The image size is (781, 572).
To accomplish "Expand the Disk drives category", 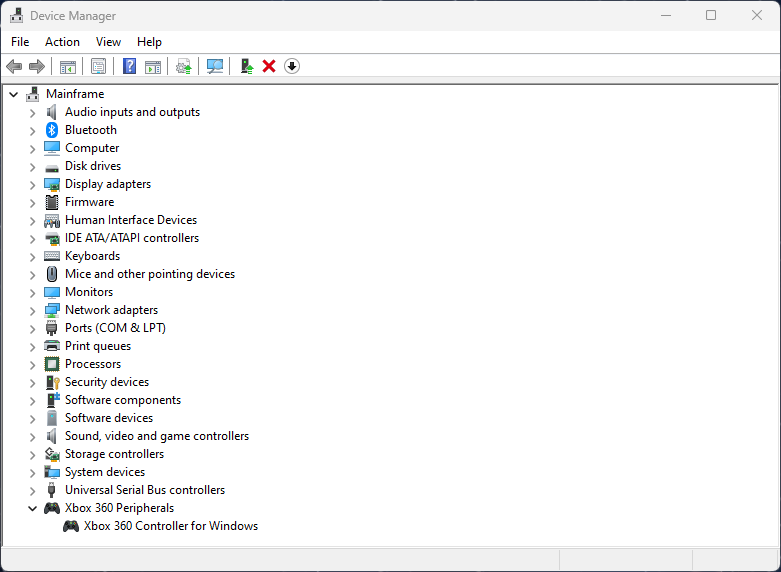I will coord(32,167).
